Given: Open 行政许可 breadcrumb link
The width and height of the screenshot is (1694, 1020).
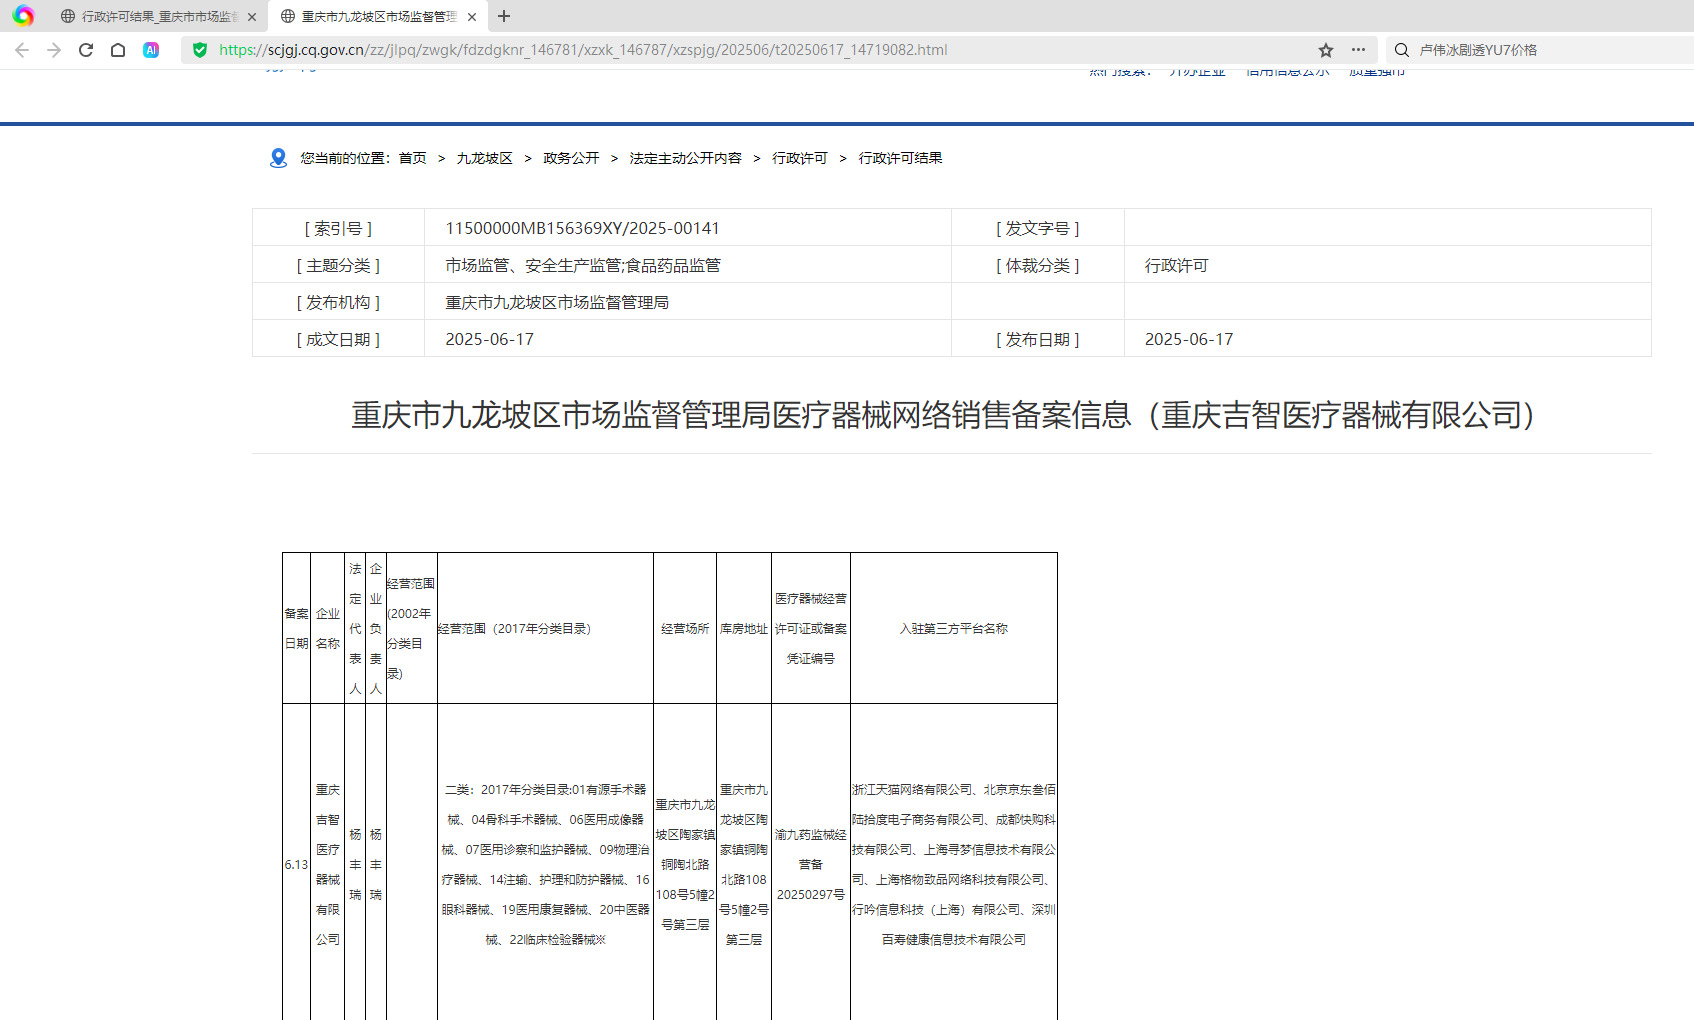Looking at the screenshot, I should (800, 158).
